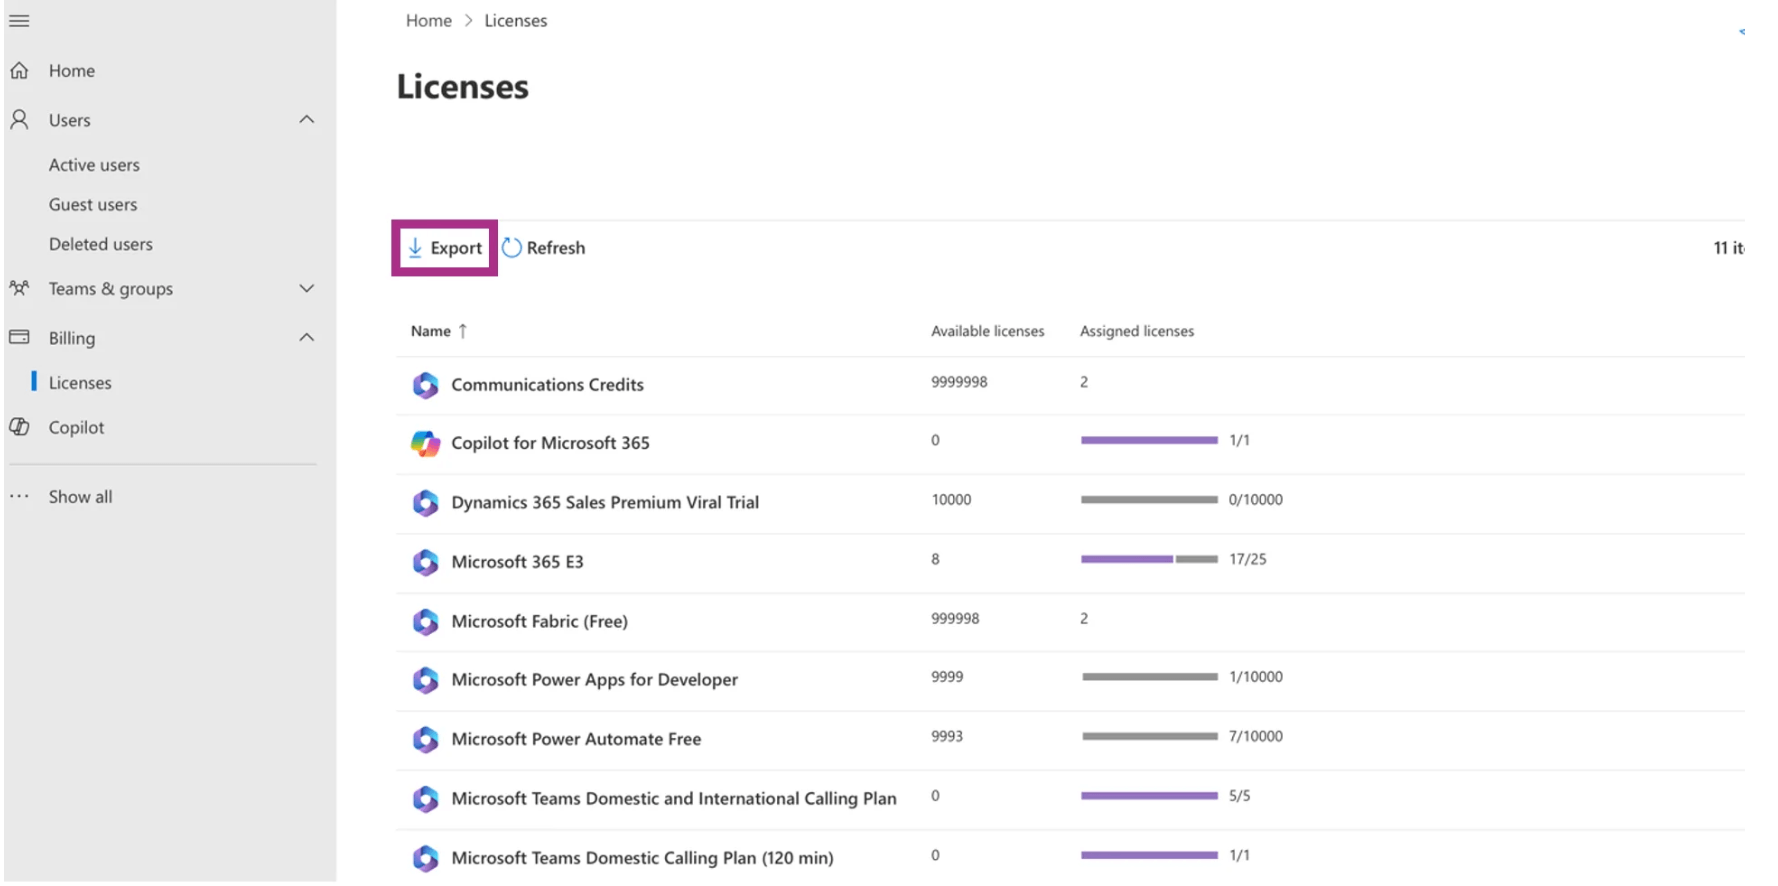Click the 0/10000 assigned licenses value

click(1256, 499)
